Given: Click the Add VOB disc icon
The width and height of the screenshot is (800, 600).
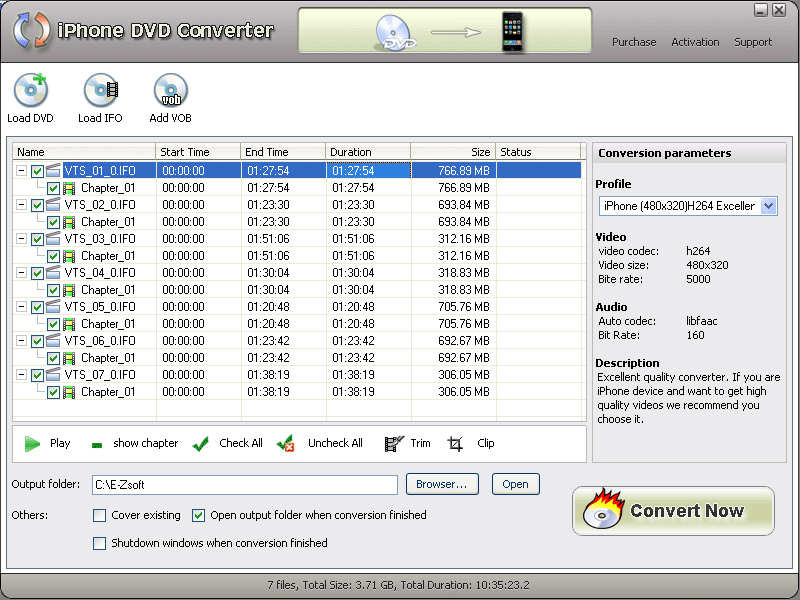Looking at the screenshot, I should (170, 90).
